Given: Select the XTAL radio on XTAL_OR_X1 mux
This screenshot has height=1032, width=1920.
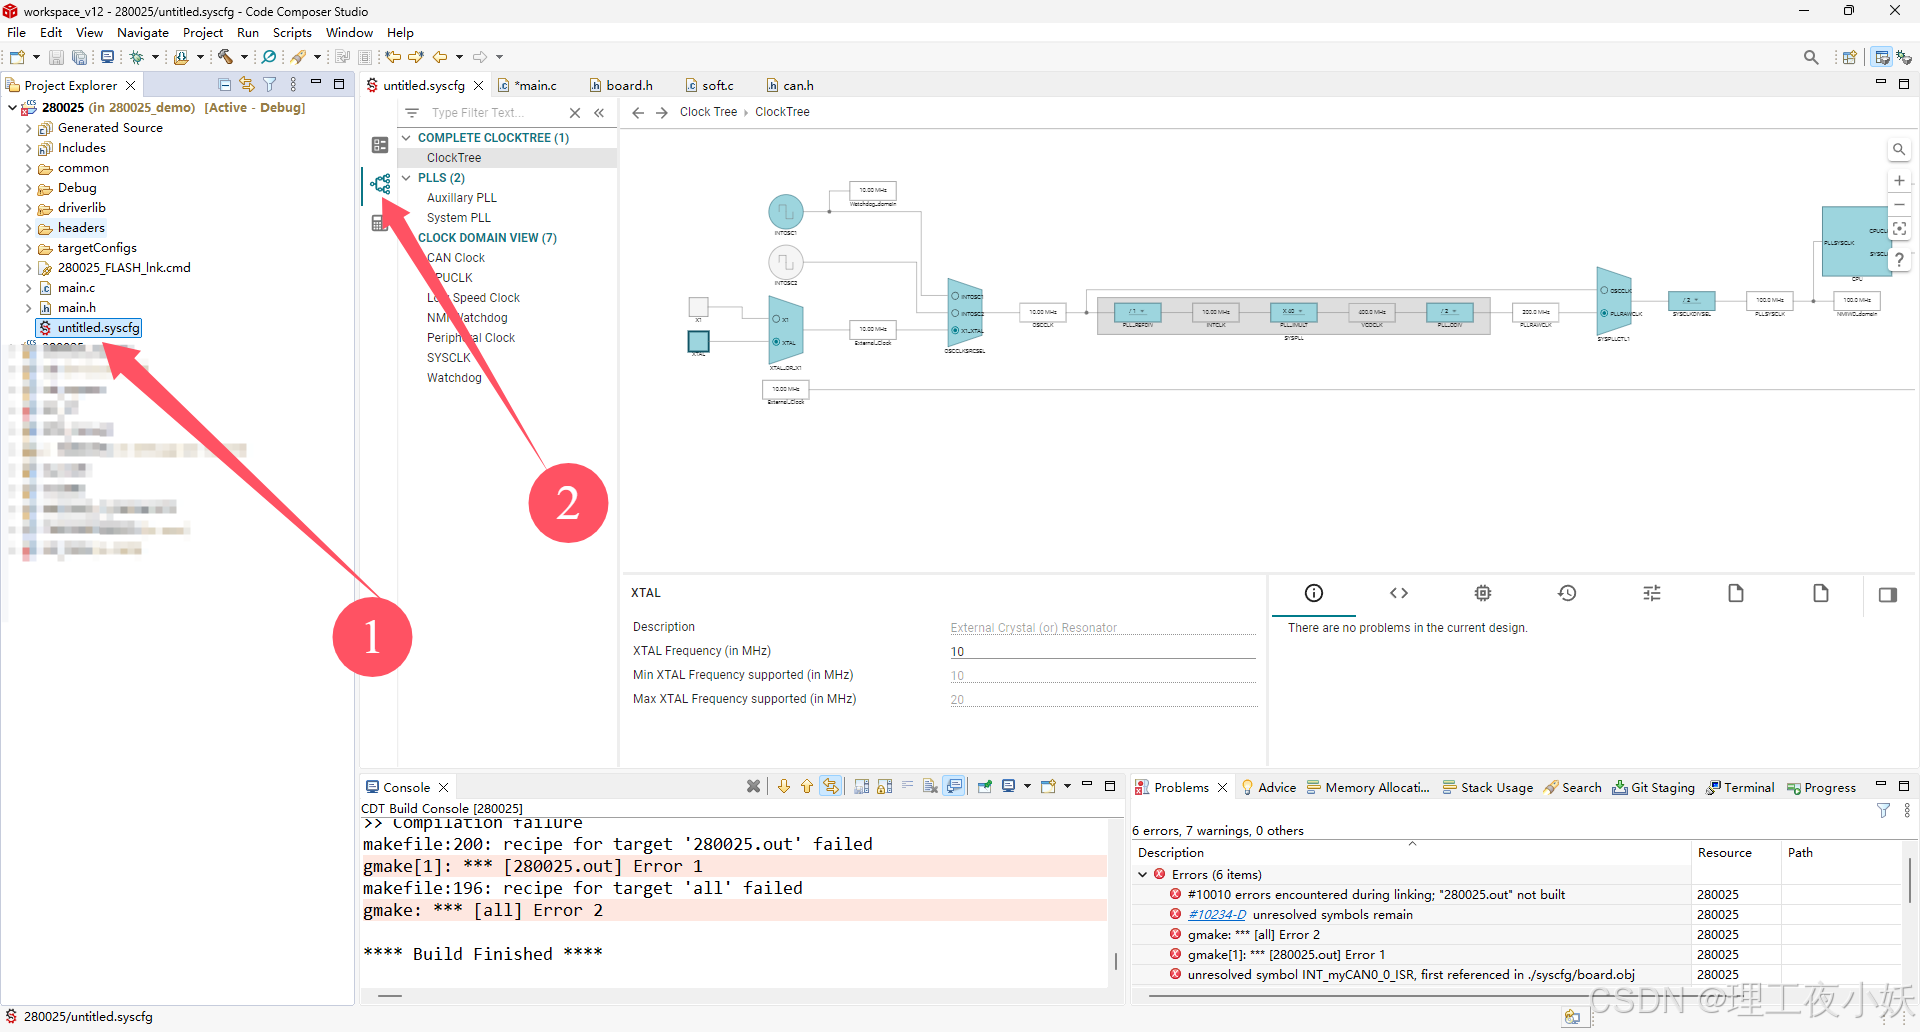Looking at the screenshot, I should [776, 342].
